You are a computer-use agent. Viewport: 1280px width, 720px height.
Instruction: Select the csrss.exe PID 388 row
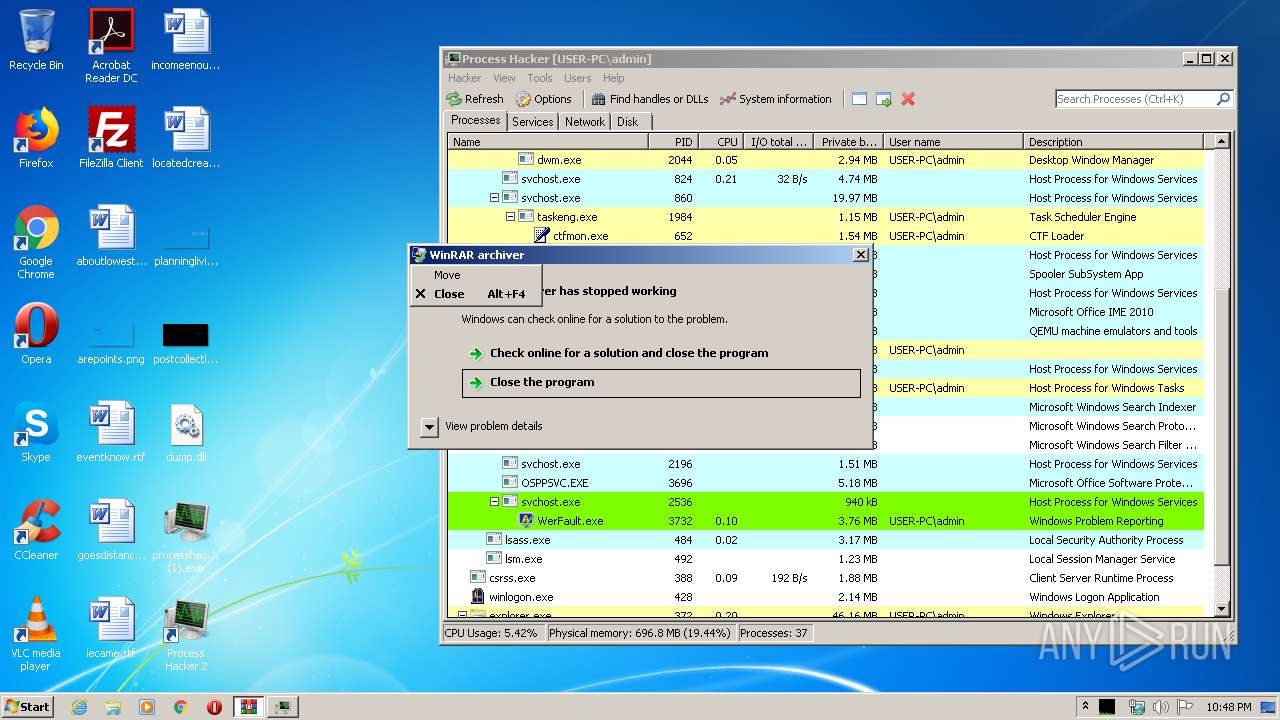pos(826,578)
